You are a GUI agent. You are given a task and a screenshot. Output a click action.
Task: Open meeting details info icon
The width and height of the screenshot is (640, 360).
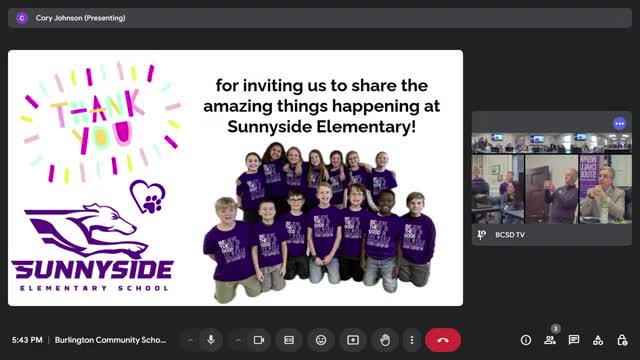[526, 340]
